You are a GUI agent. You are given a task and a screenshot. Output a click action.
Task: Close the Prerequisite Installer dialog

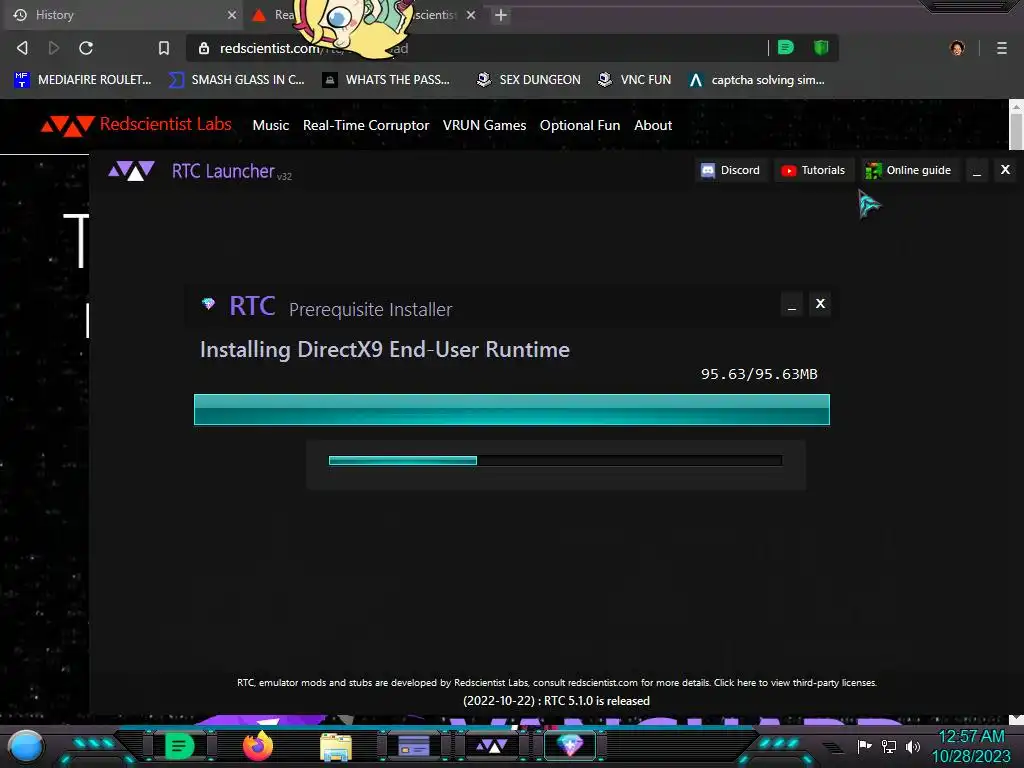coord(820,304)
